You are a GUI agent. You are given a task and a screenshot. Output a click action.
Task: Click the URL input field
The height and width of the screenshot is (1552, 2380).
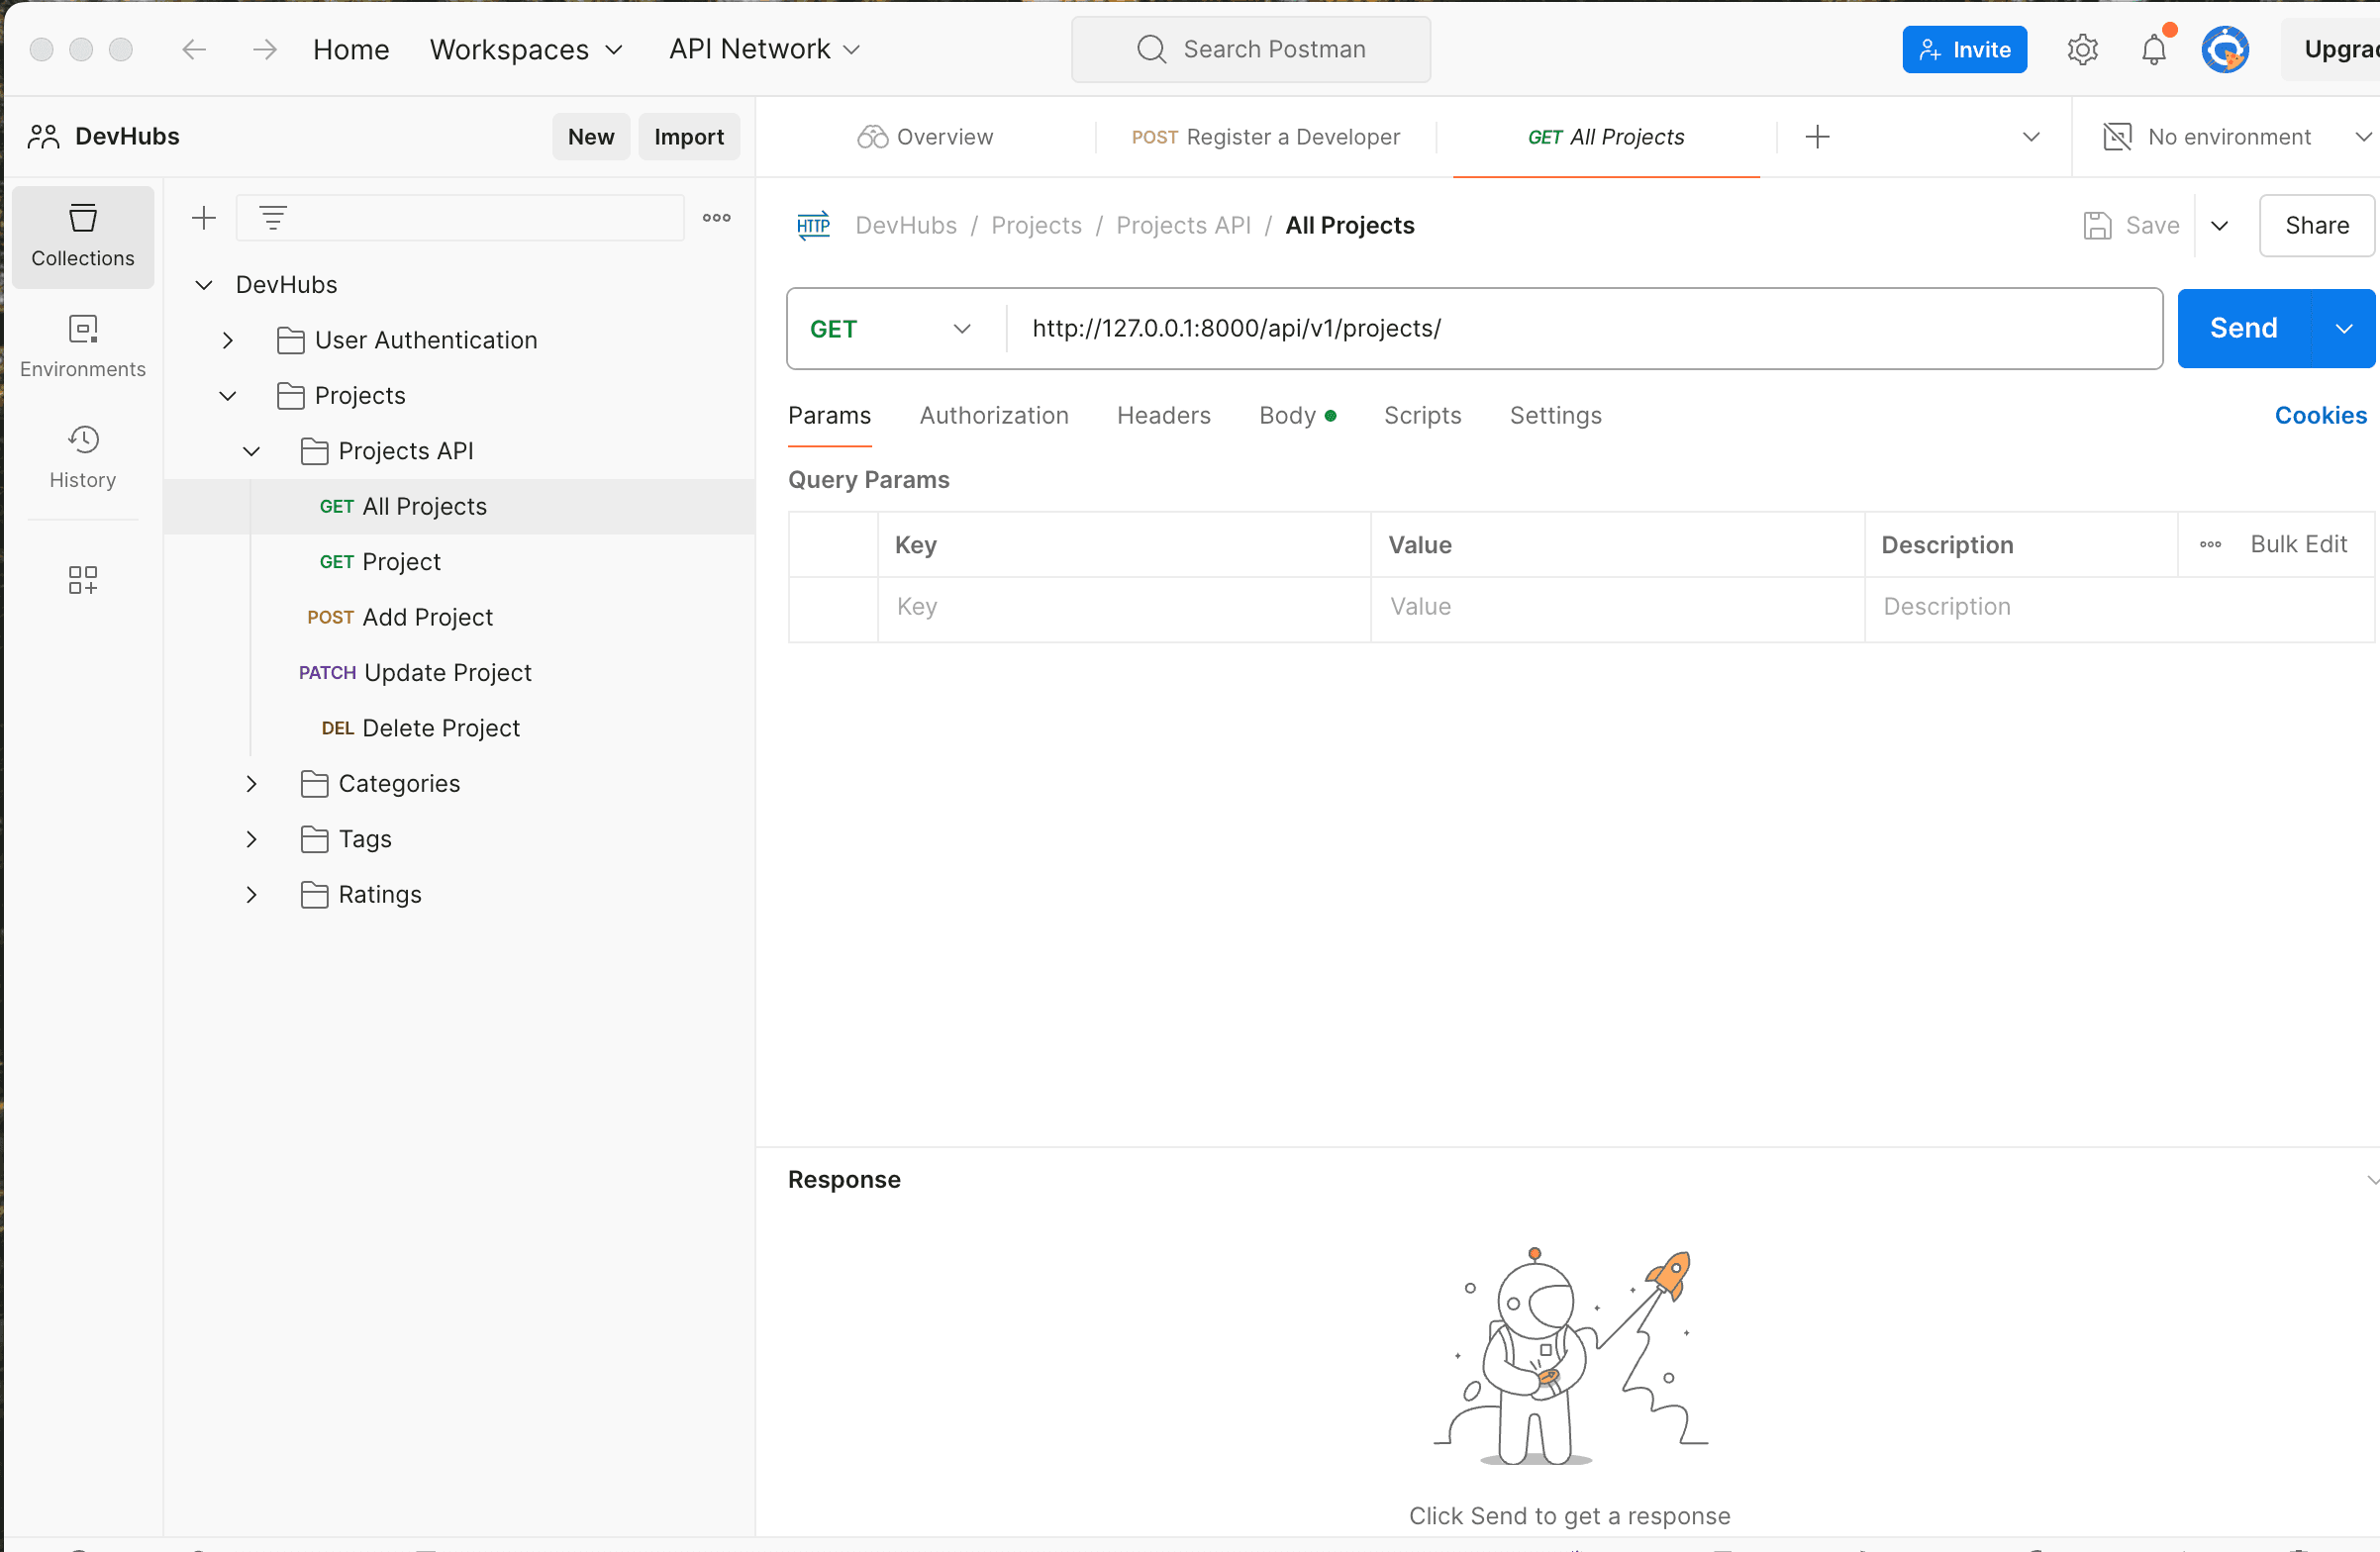[1582, 328]
